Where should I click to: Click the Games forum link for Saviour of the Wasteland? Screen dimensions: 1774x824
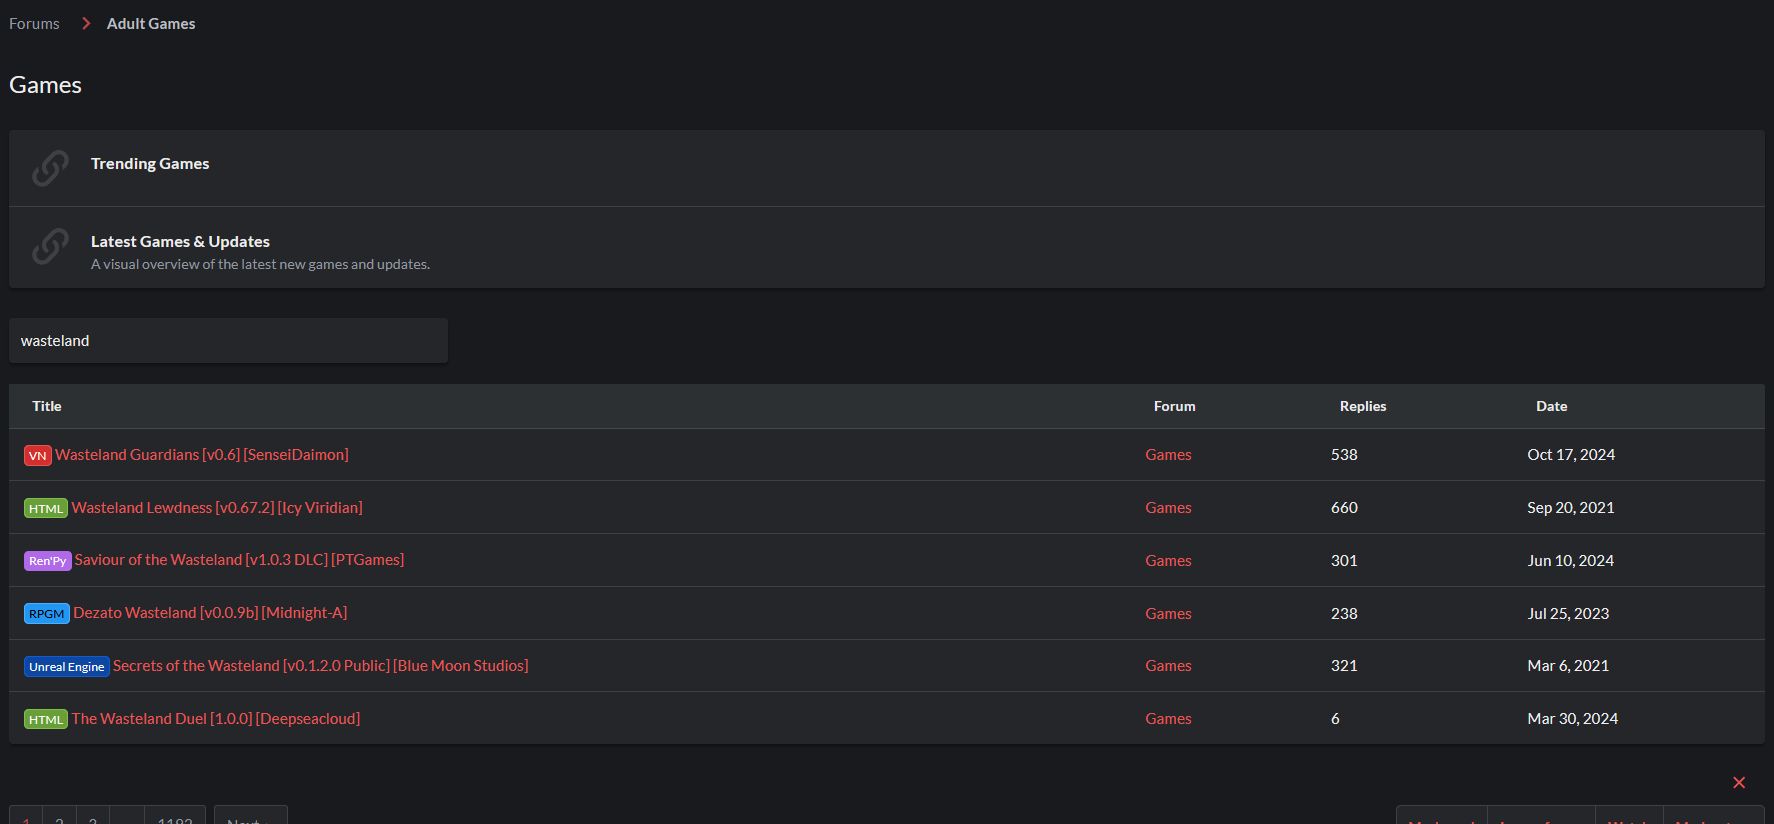click(x=1168, y=560)
